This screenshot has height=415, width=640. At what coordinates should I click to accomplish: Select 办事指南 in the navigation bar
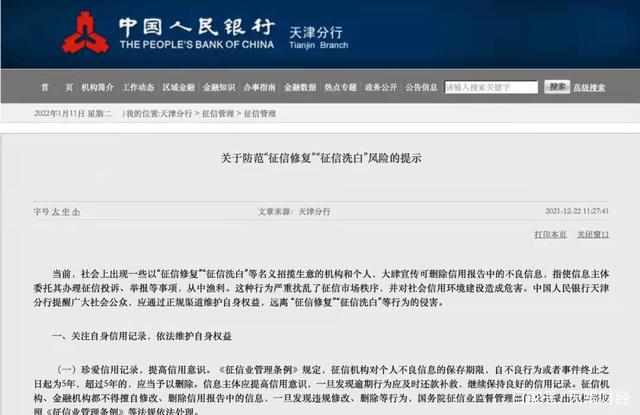(260, 87)
